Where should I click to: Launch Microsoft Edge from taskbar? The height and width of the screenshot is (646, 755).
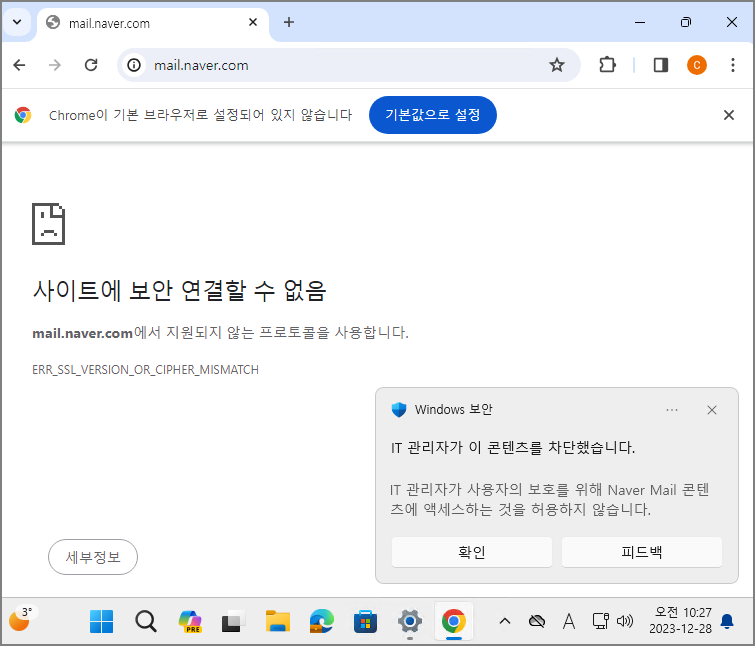point(322,621)
